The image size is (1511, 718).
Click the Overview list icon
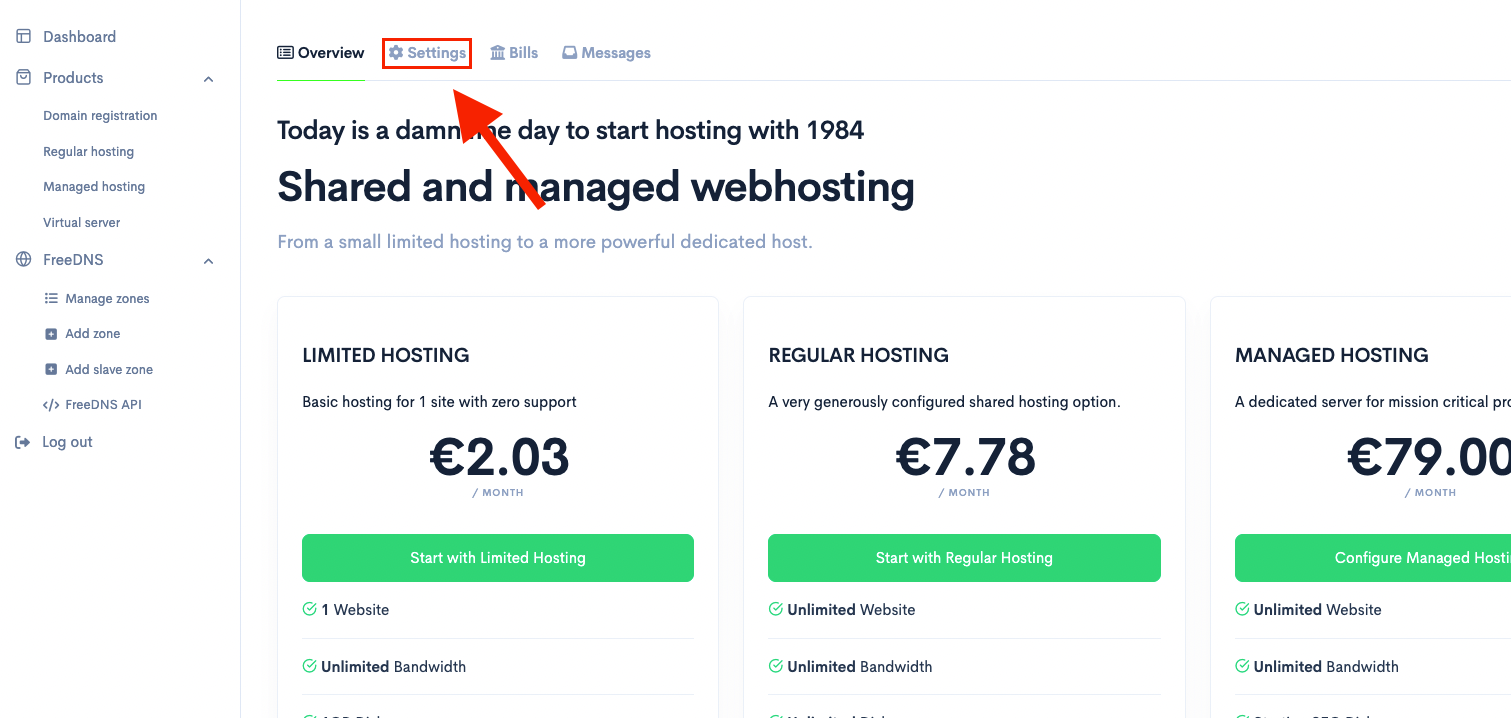286,52
